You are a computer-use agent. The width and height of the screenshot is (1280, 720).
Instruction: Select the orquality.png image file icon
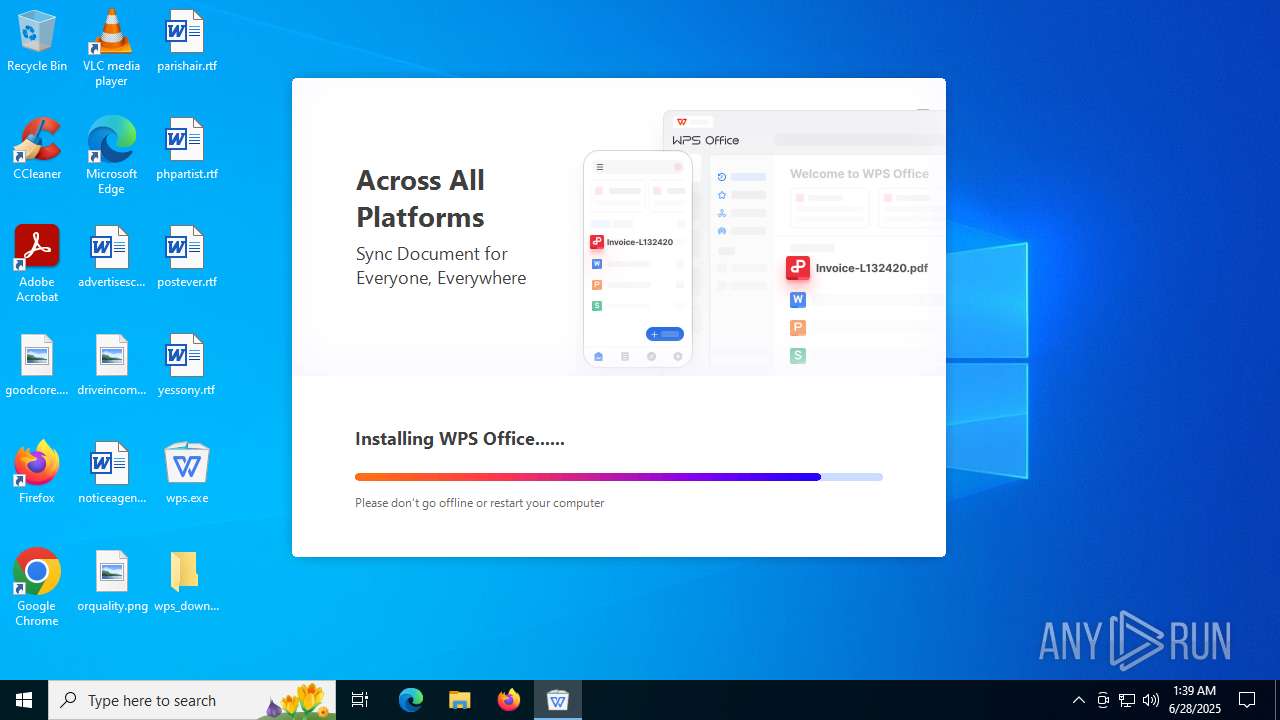coord(111,582)
